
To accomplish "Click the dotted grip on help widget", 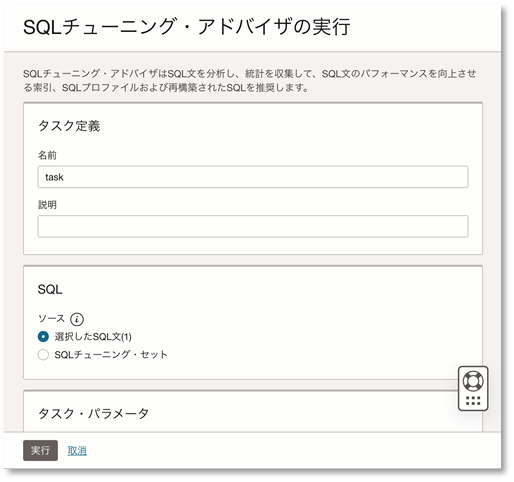I will coord(473,400).
